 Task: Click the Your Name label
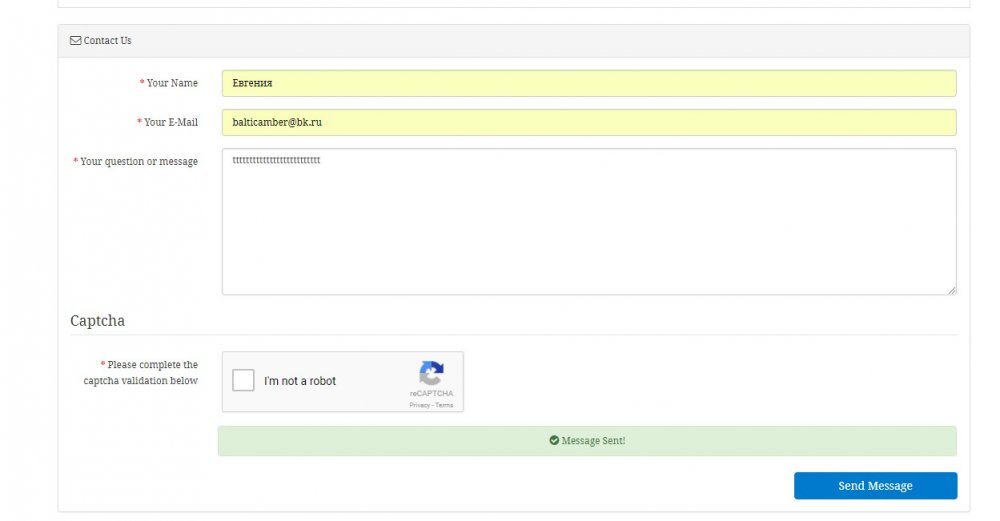click(x=172, y=83)
